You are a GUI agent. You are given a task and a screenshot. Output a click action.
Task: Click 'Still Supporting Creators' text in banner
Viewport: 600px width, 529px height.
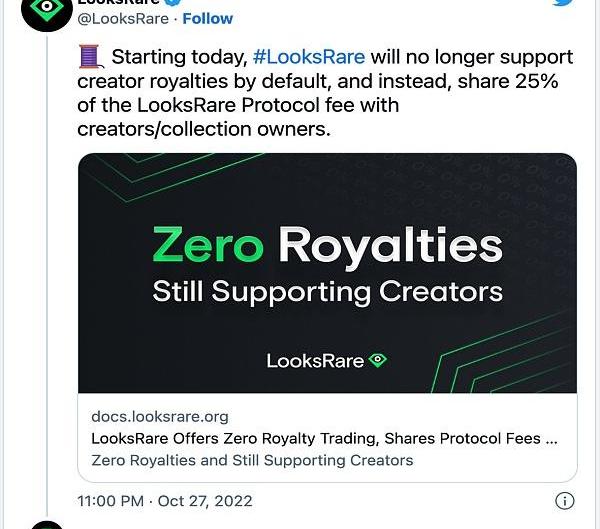[x=327, y=292]
